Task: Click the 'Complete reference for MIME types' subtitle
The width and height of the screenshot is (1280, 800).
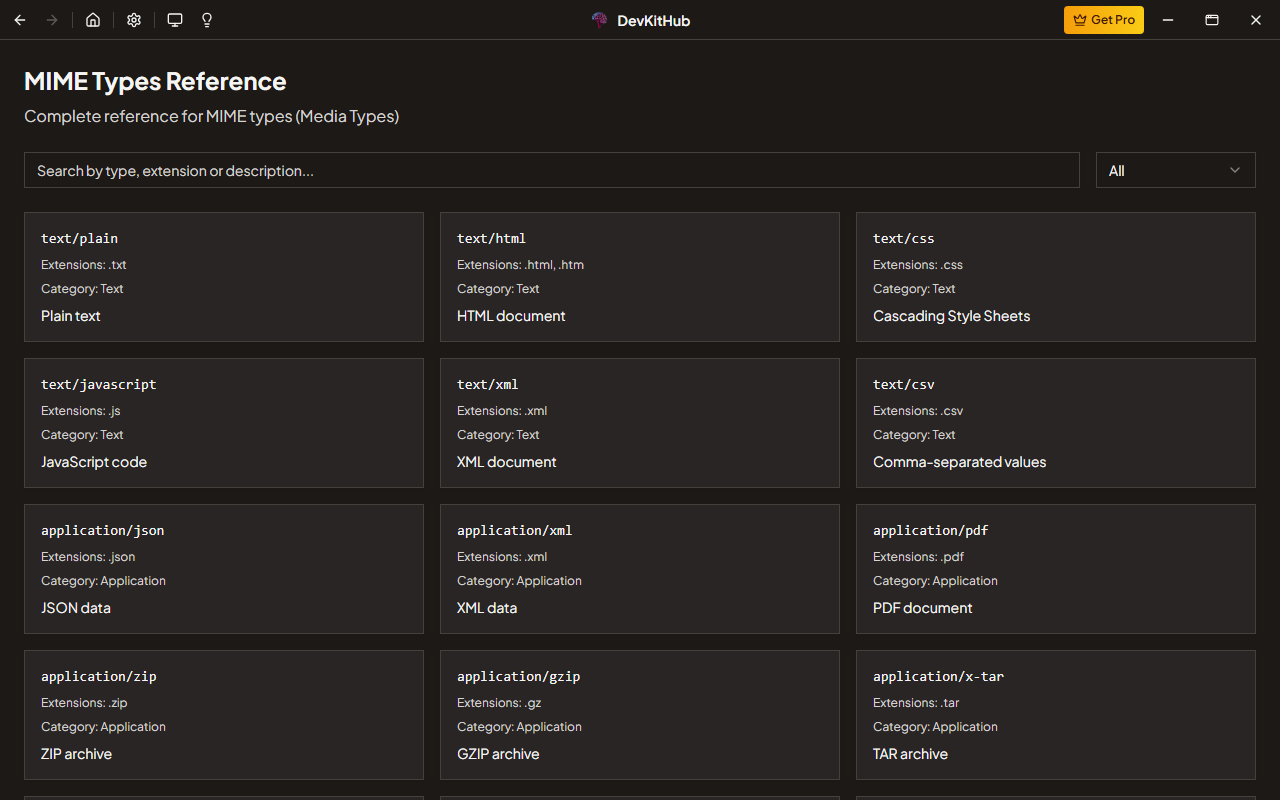Action: tap(211, 116)
